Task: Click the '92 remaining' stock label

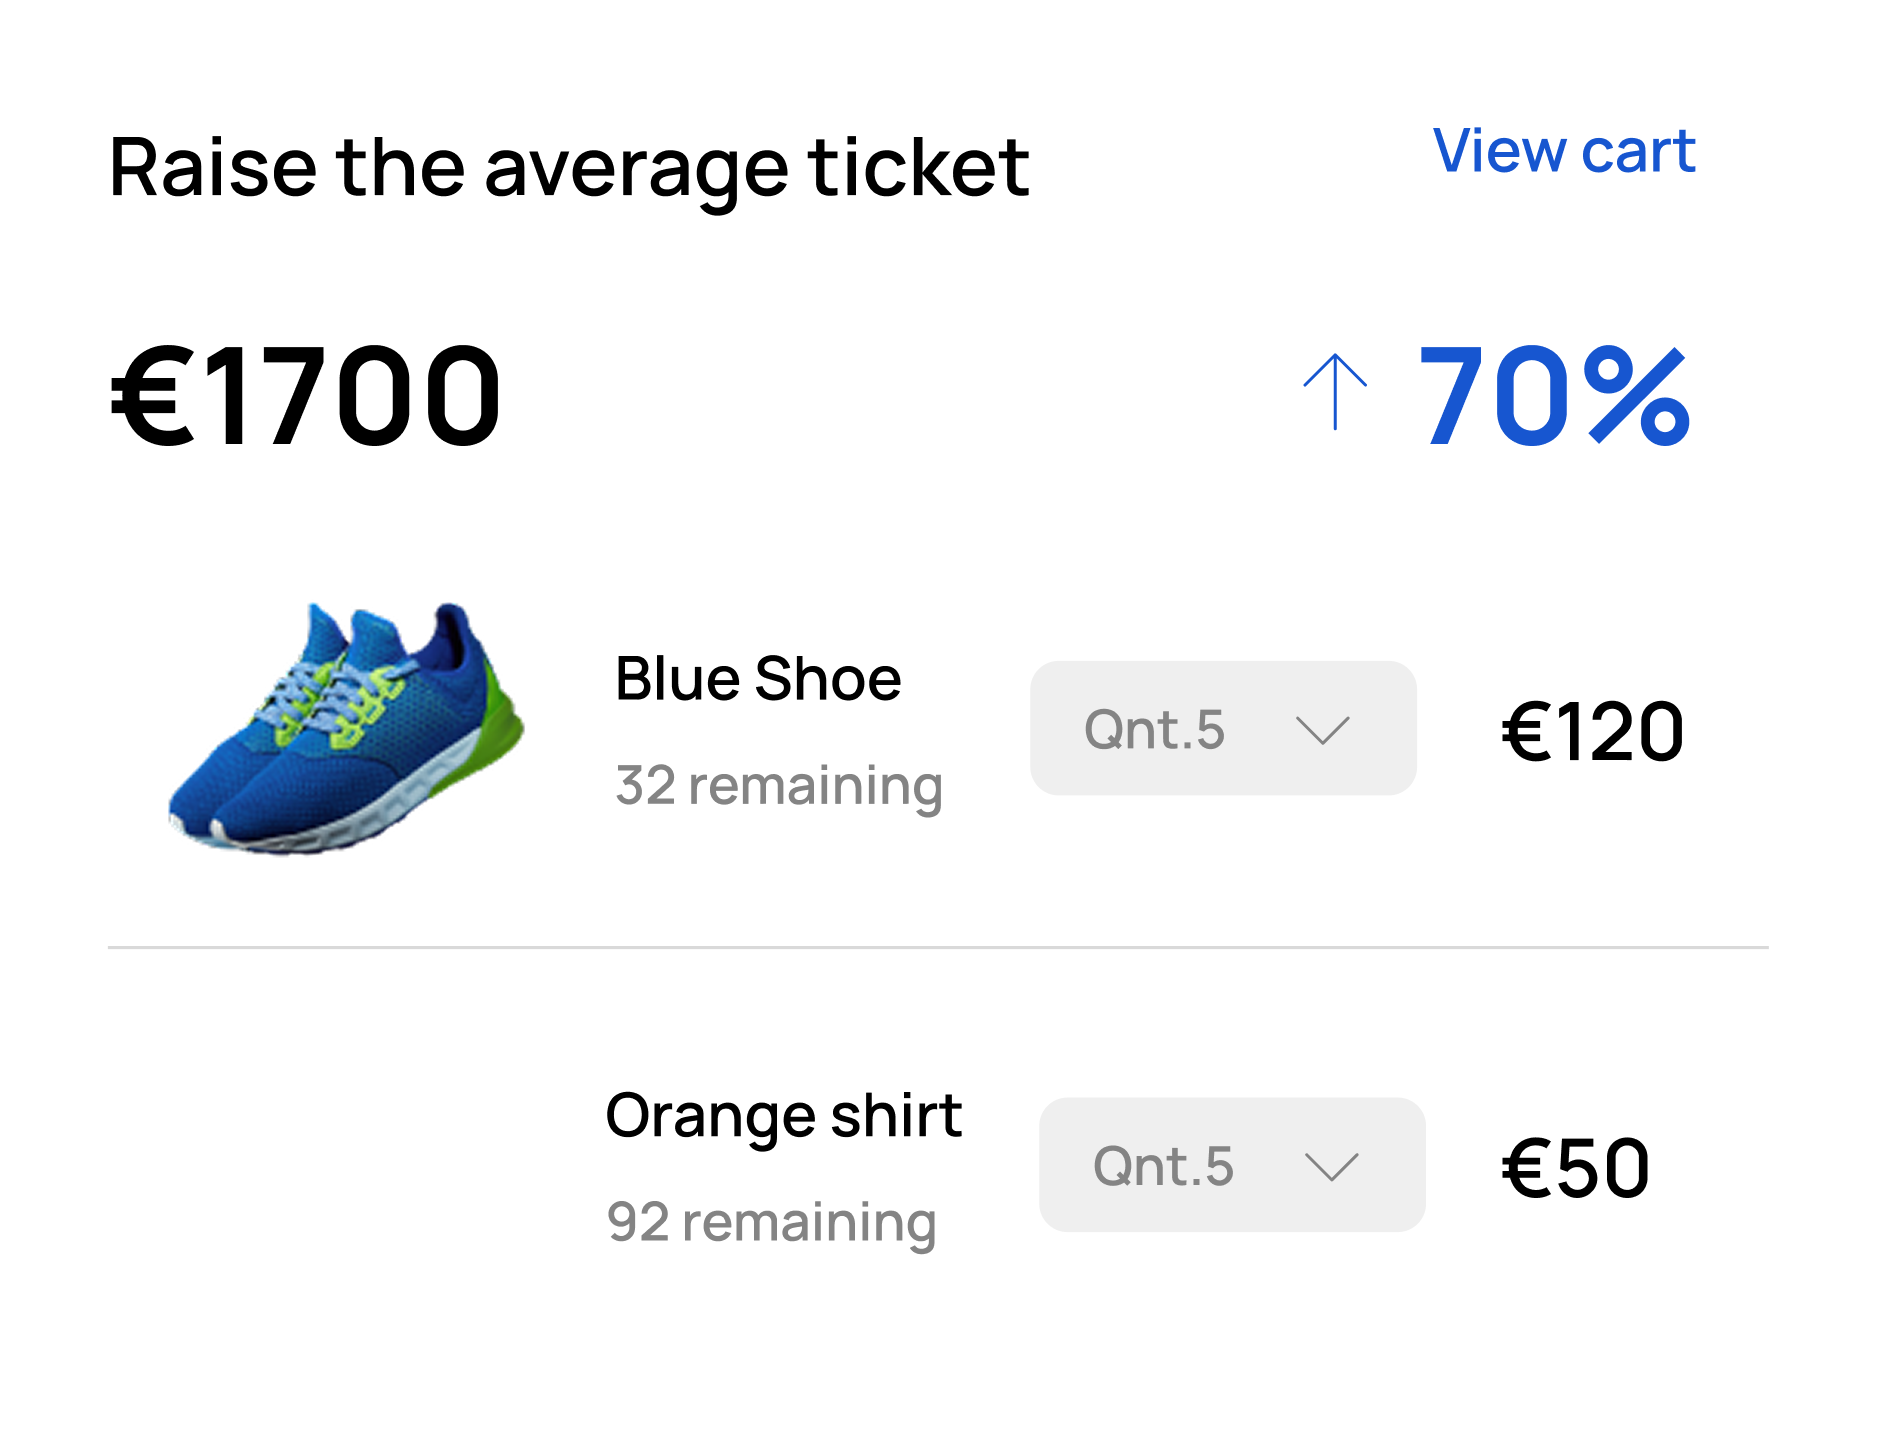Action: 771,1223
